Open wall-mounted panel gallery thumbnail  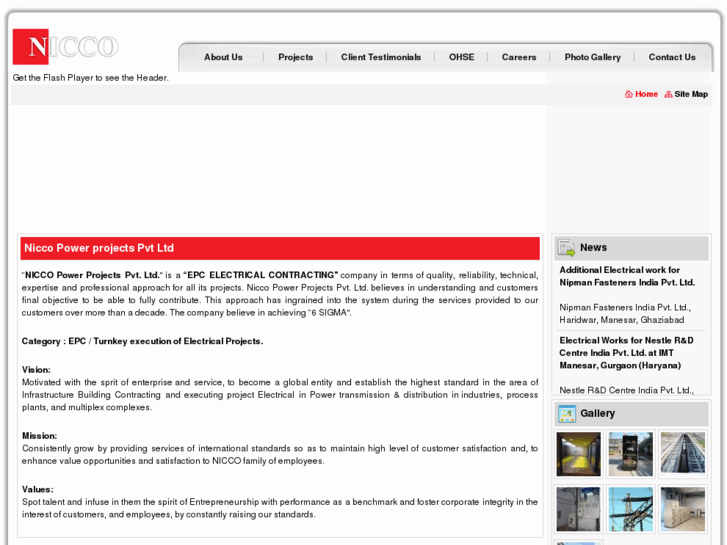click(x=579, y=509)
